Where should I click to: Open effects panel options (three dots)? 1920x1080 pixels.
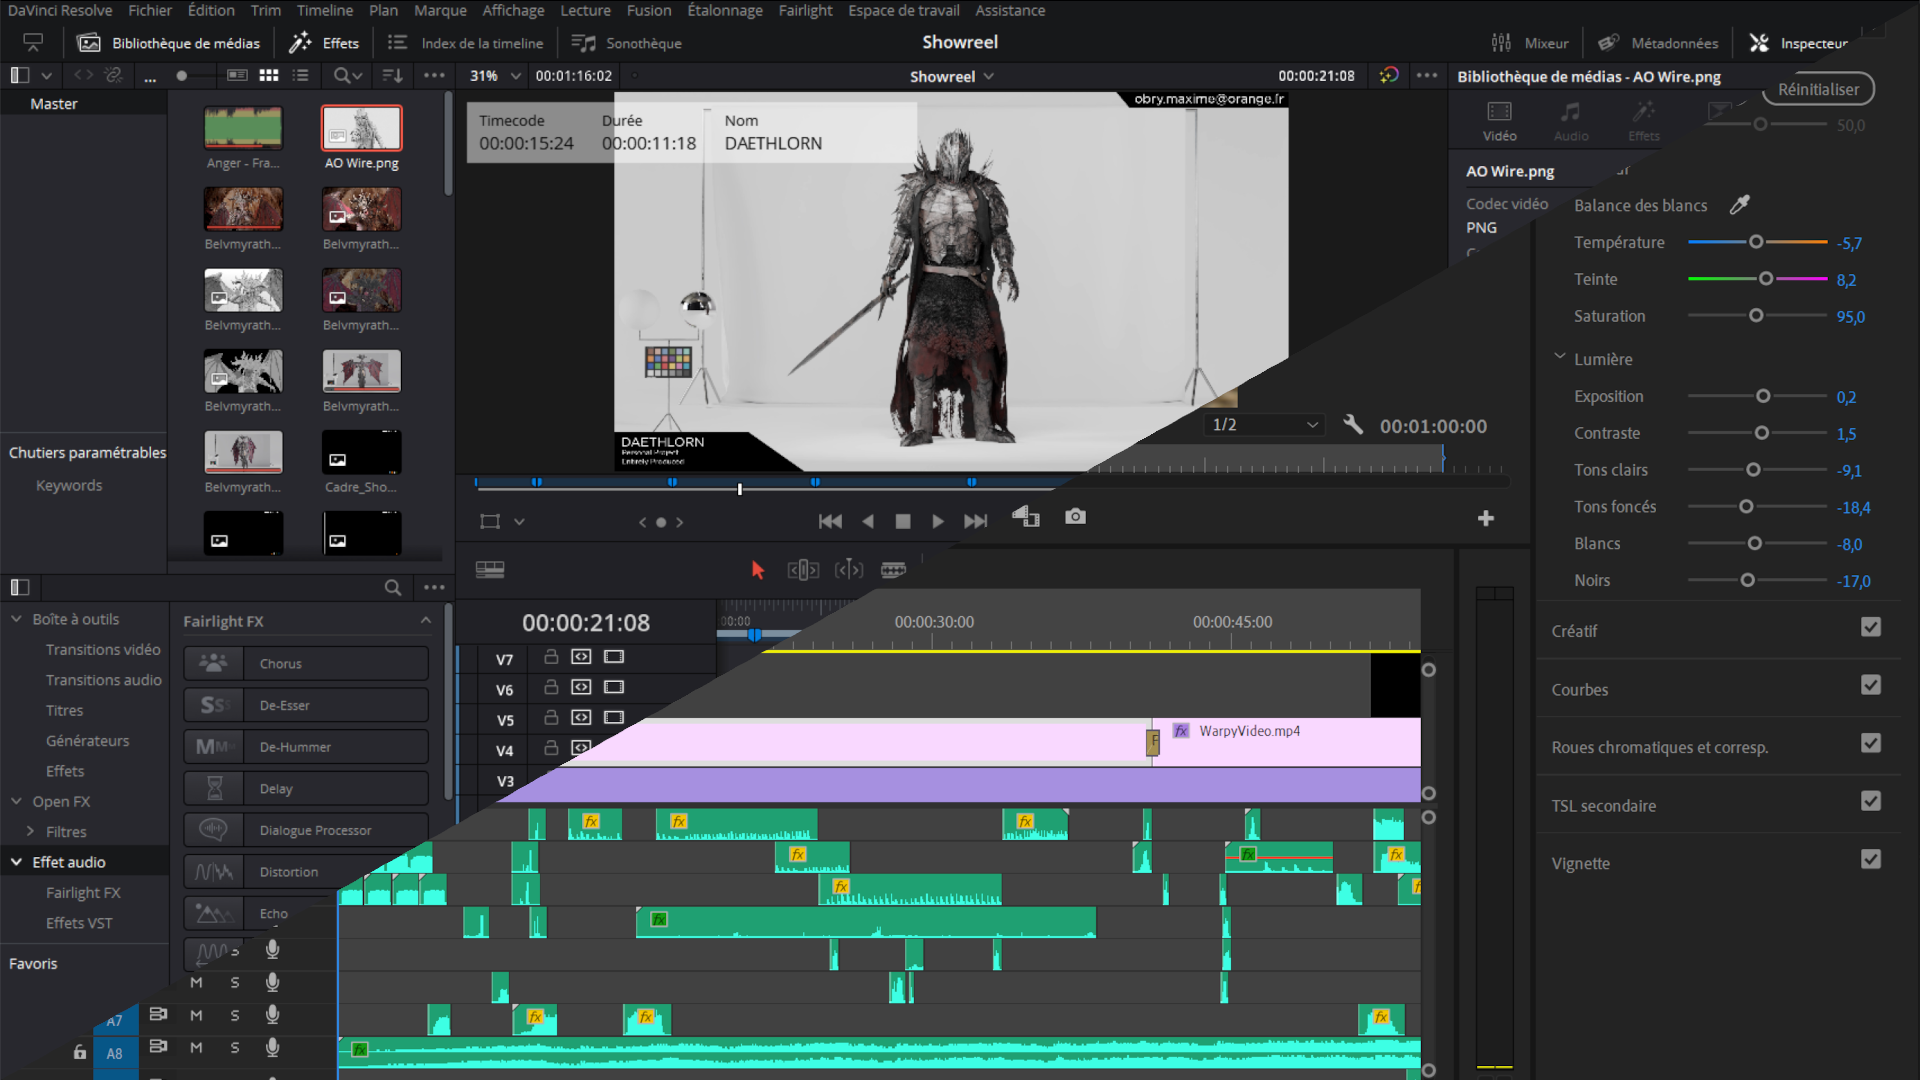pyautogui.click(x=434, y=587)
